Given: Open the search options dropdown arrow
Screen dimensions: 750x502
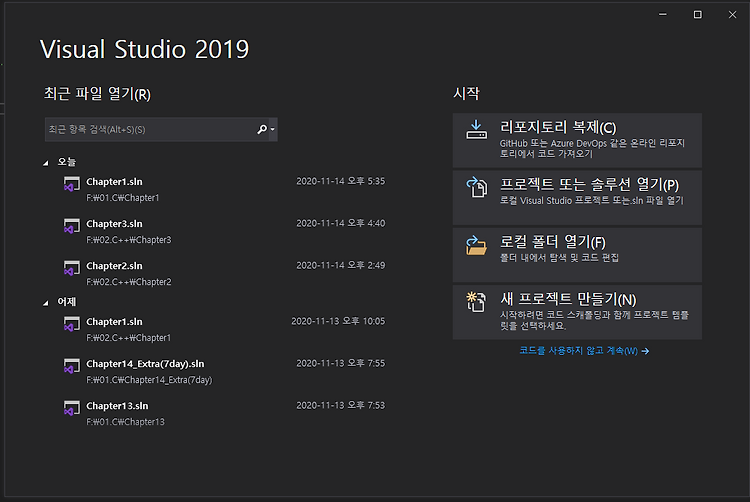Looking at the screenshot, I should (x=273, y=129).
